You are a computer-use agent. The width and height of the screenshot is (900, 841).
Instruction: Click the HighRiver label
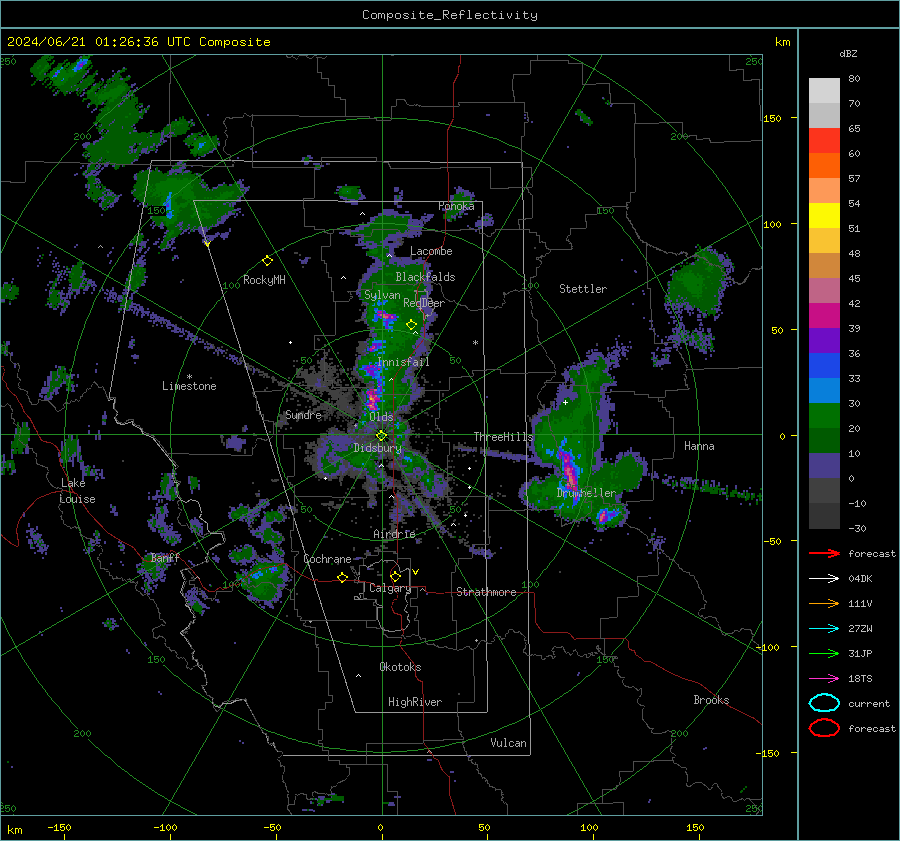click(x=414, y=702)
